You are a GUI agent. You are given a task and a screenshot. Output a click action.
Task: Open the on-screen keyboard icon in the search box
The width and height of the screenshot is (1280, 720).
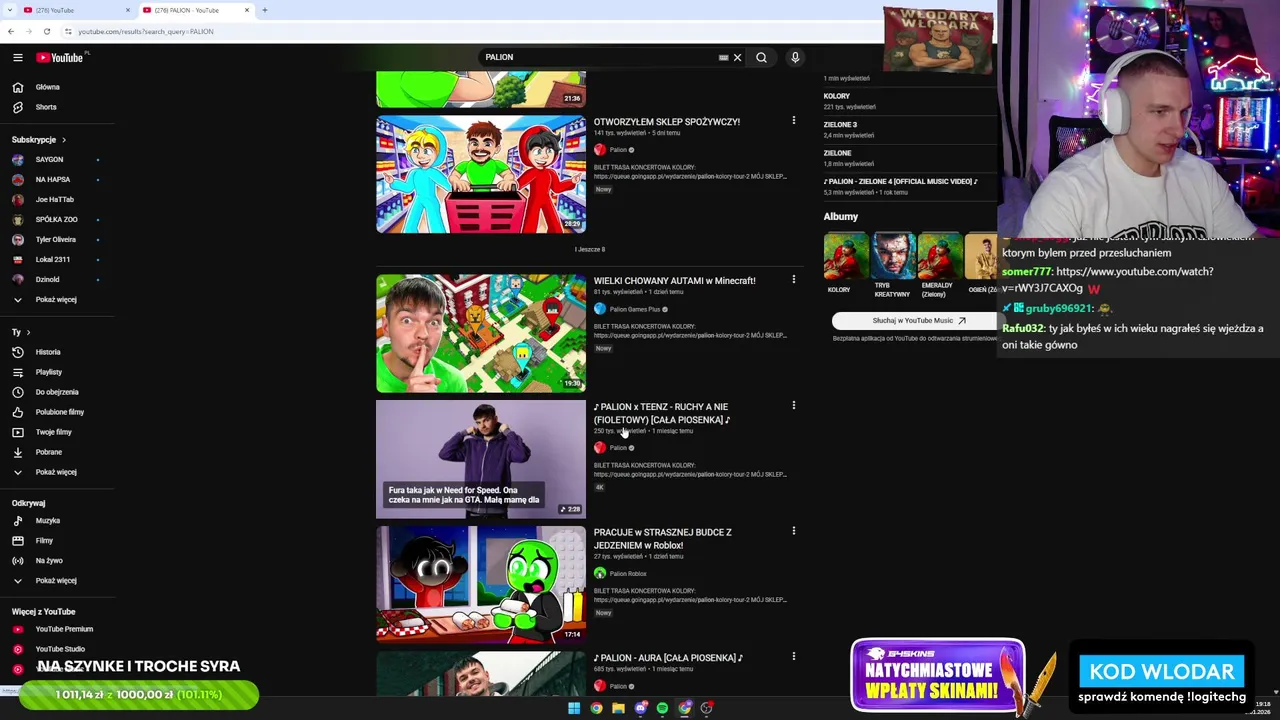(723, 58)
